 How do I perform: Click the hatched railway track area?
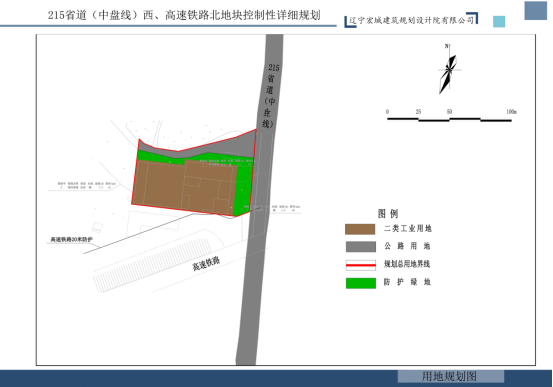click(x=152, y=265)
